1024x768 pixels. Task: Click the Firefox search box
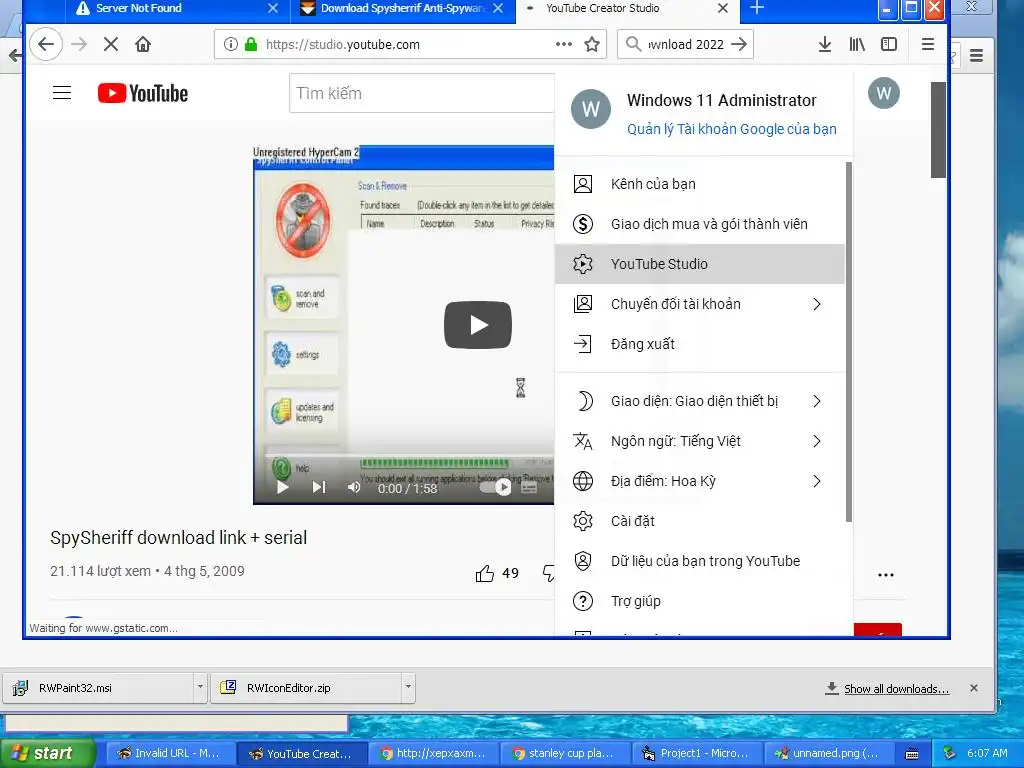pyautogui.click(x=685, y=44)
